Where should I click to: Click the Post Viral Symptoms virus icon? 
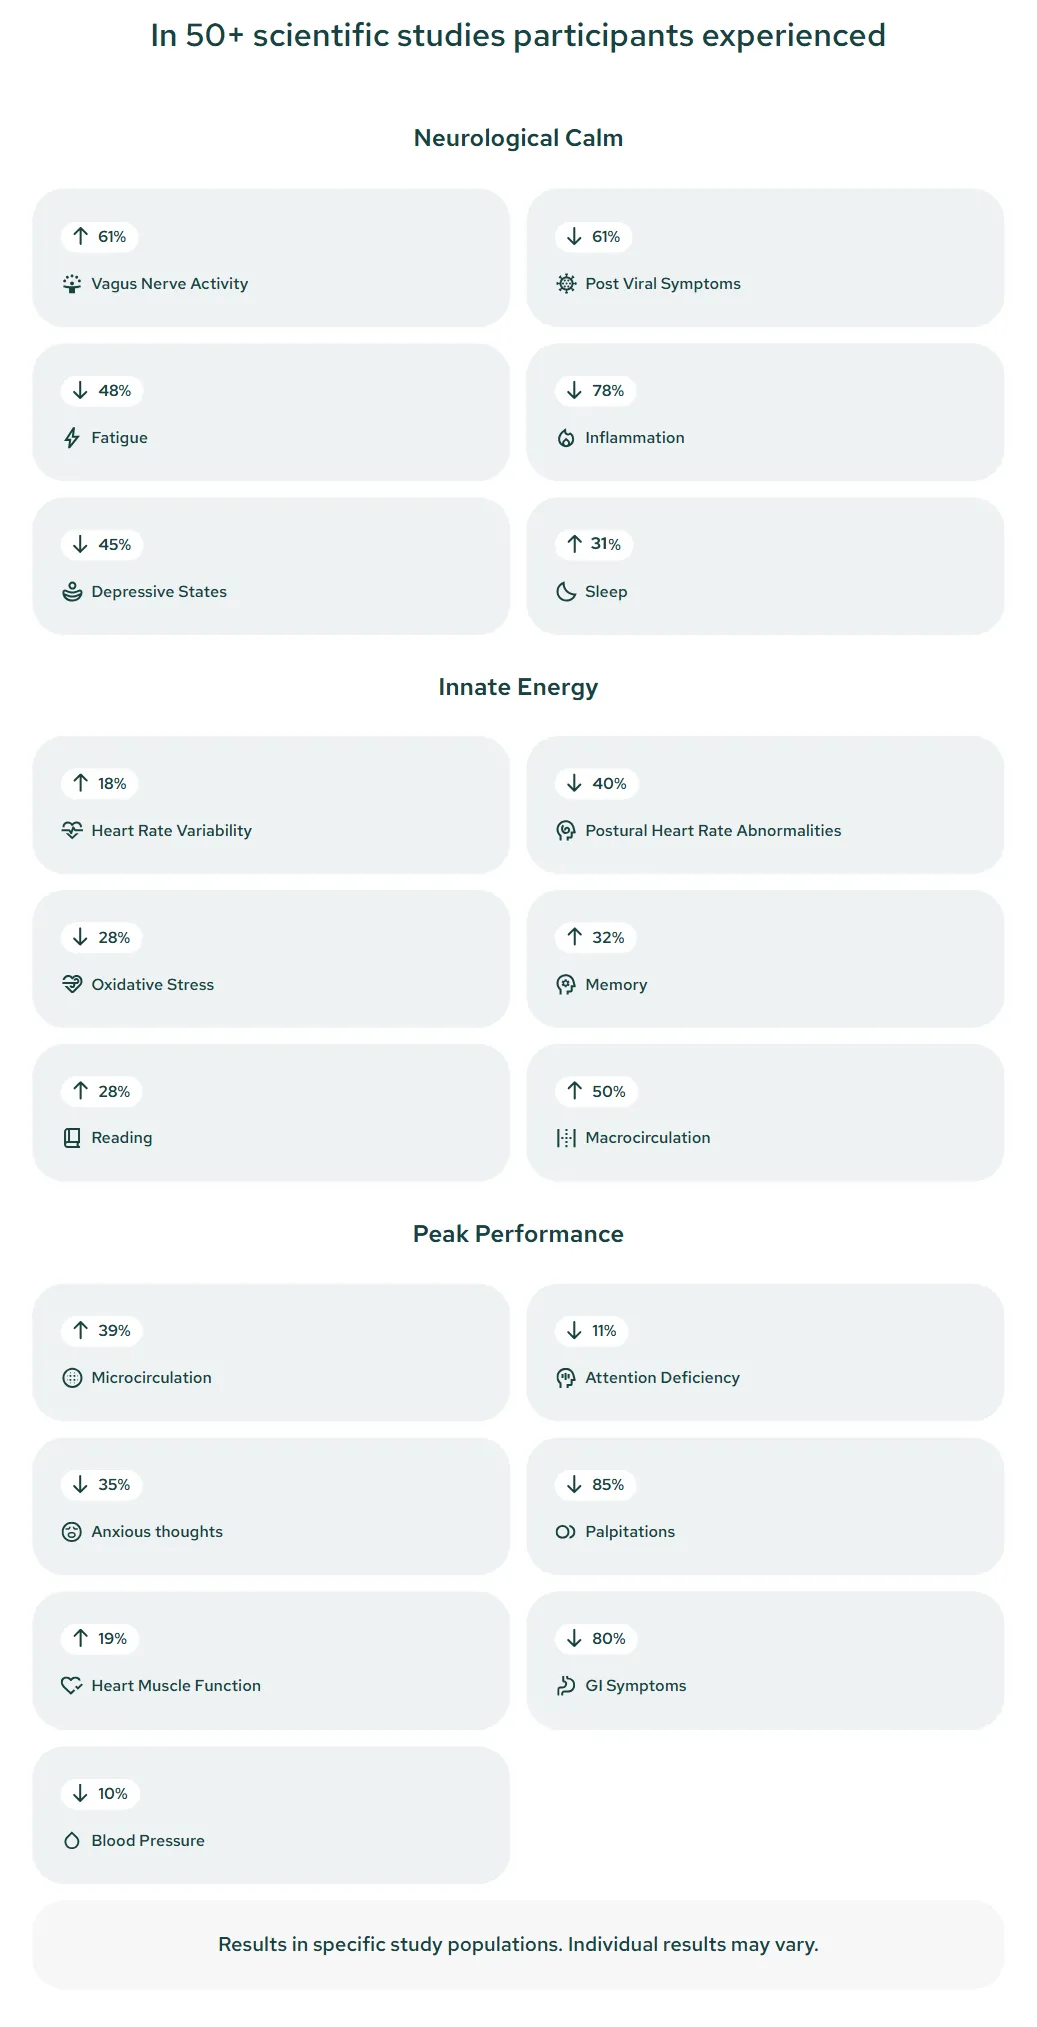pos(566,284)
